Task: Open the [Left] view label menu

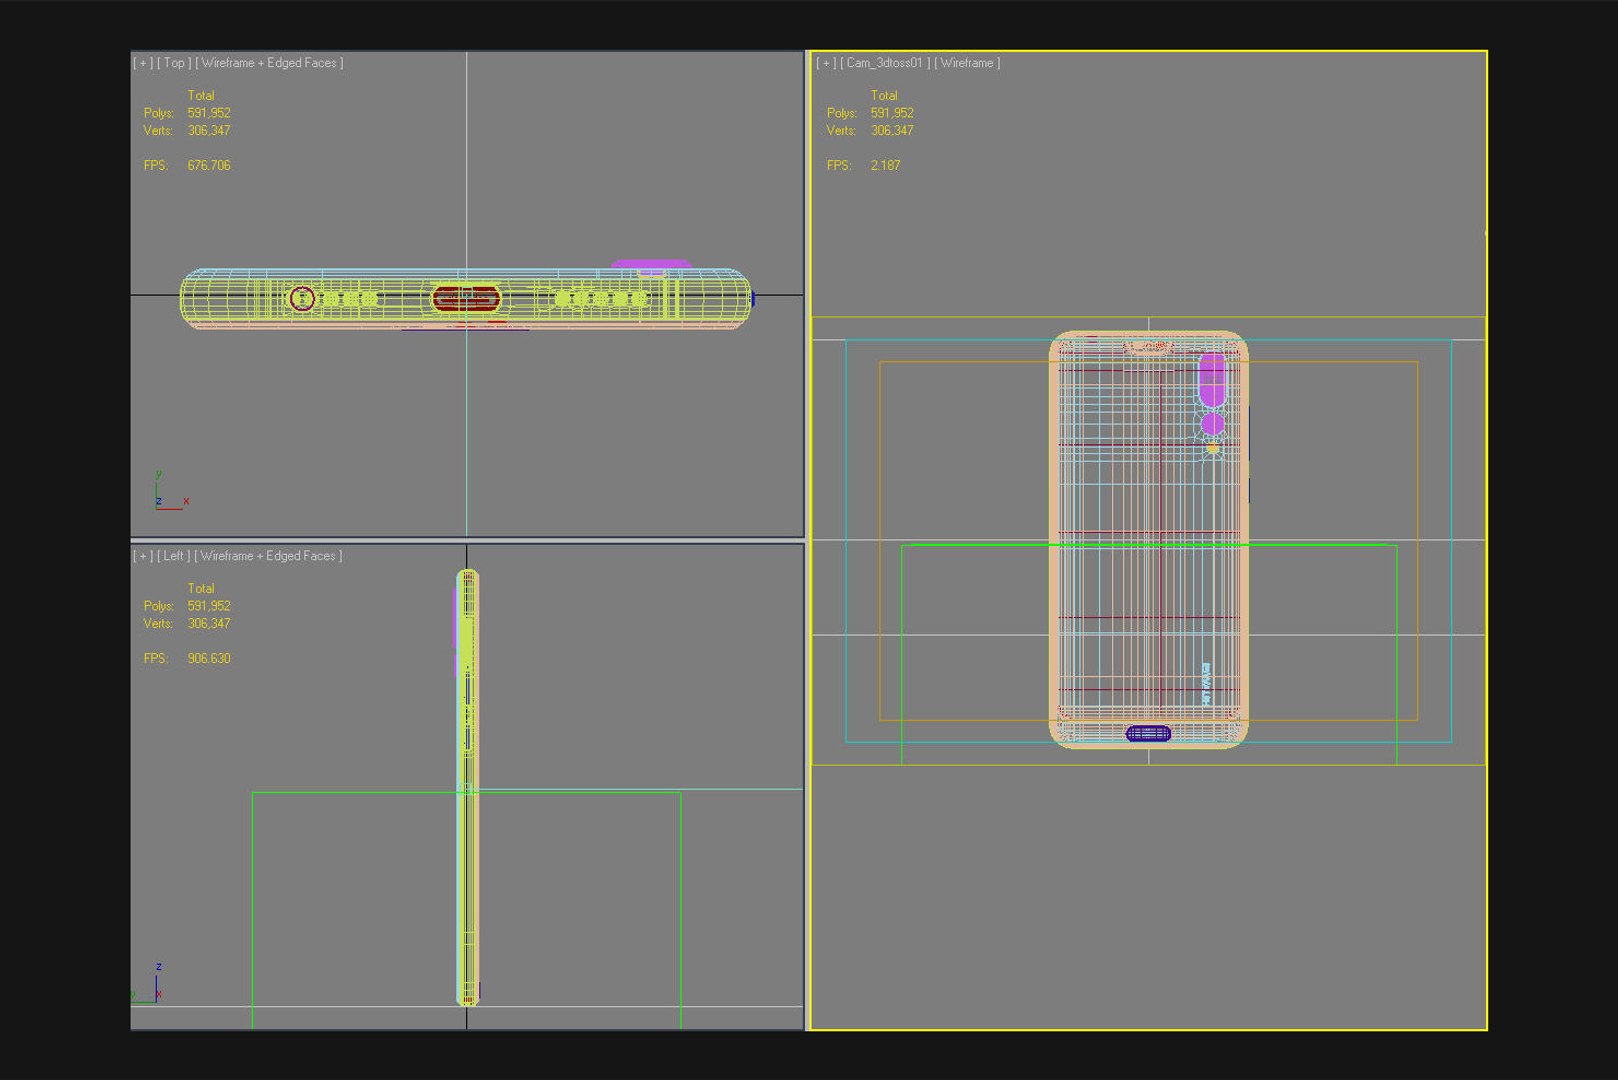Action: point(174,556)
